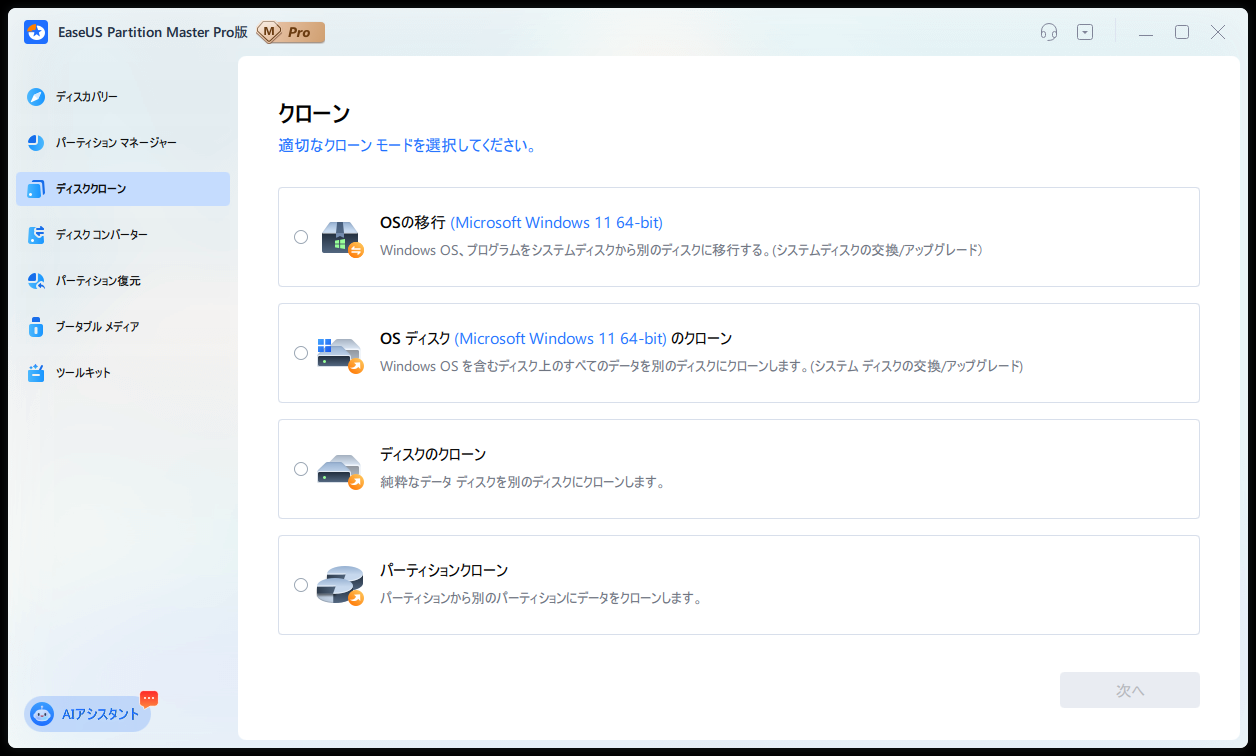1256x756 pixels.
Task: Maximize the EaseUS Partition Master window
Action: pos(1182,32)
